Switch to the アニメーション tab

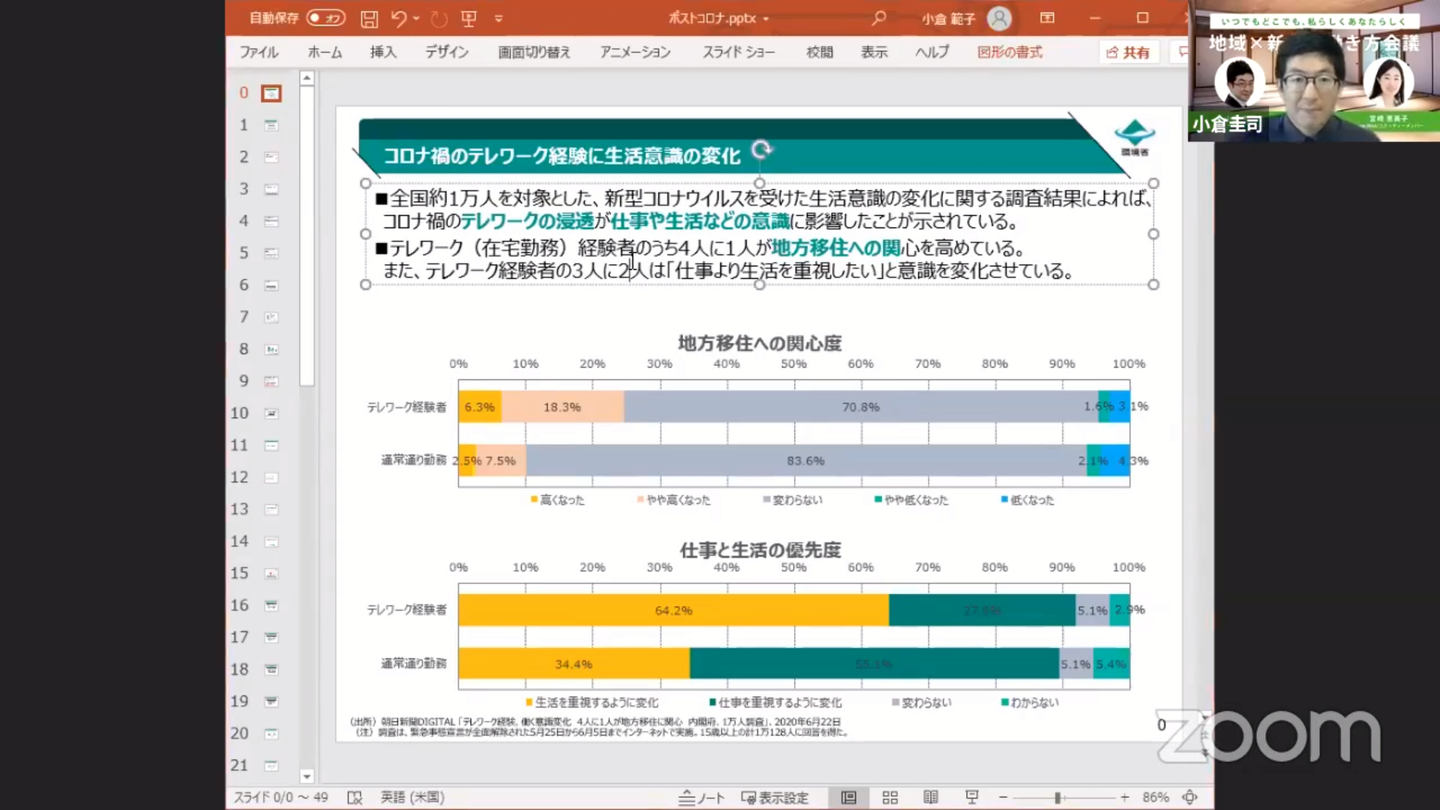tap(635, 52)
